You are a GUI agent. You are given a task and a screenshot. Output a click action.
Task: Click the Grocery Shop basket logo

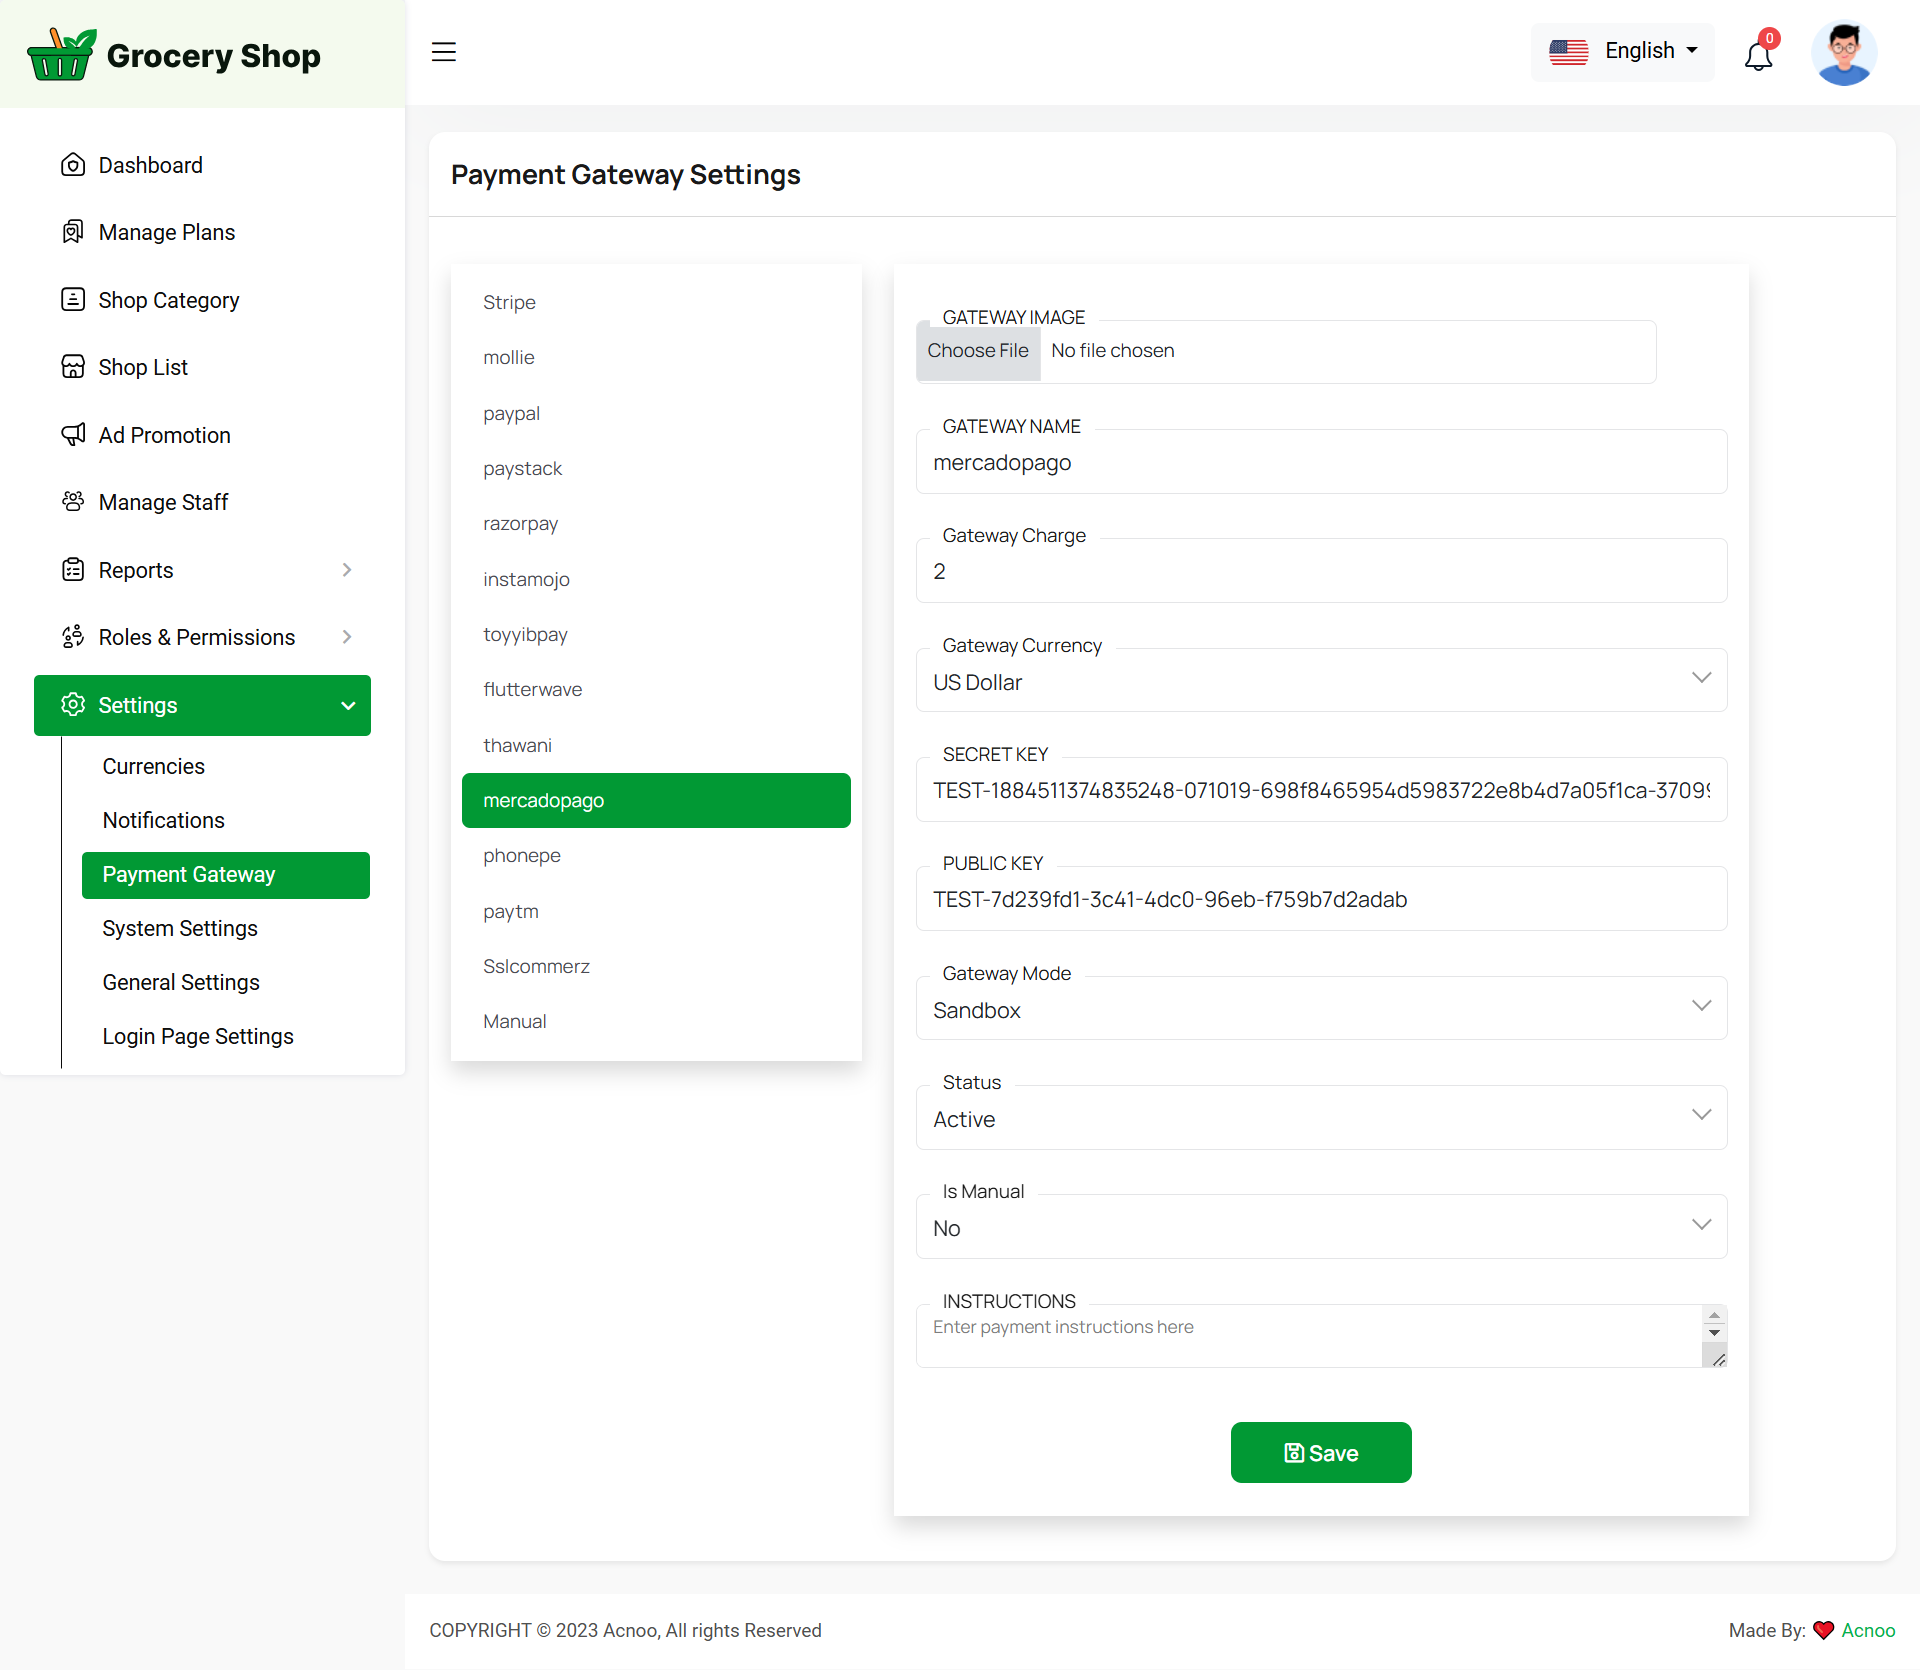(62, 55)
